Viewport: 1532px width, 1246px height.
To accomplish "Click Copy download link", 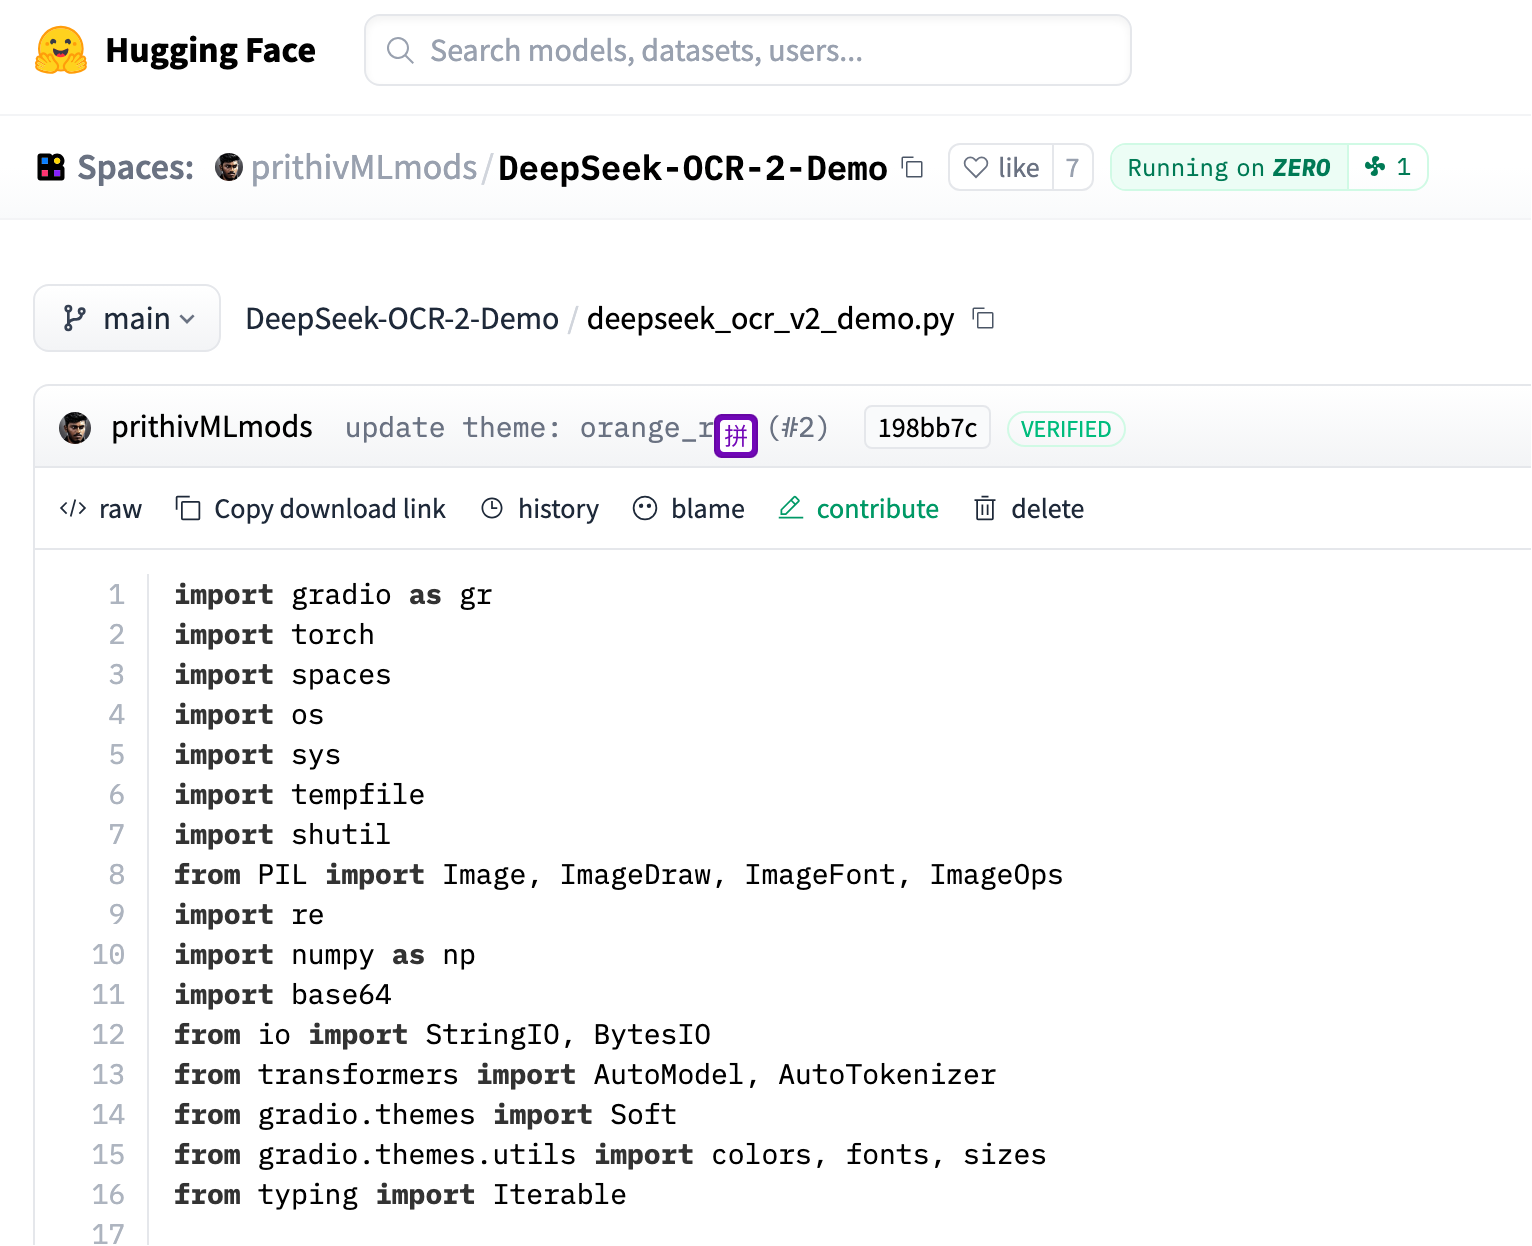I will click(x=311, y=509).
